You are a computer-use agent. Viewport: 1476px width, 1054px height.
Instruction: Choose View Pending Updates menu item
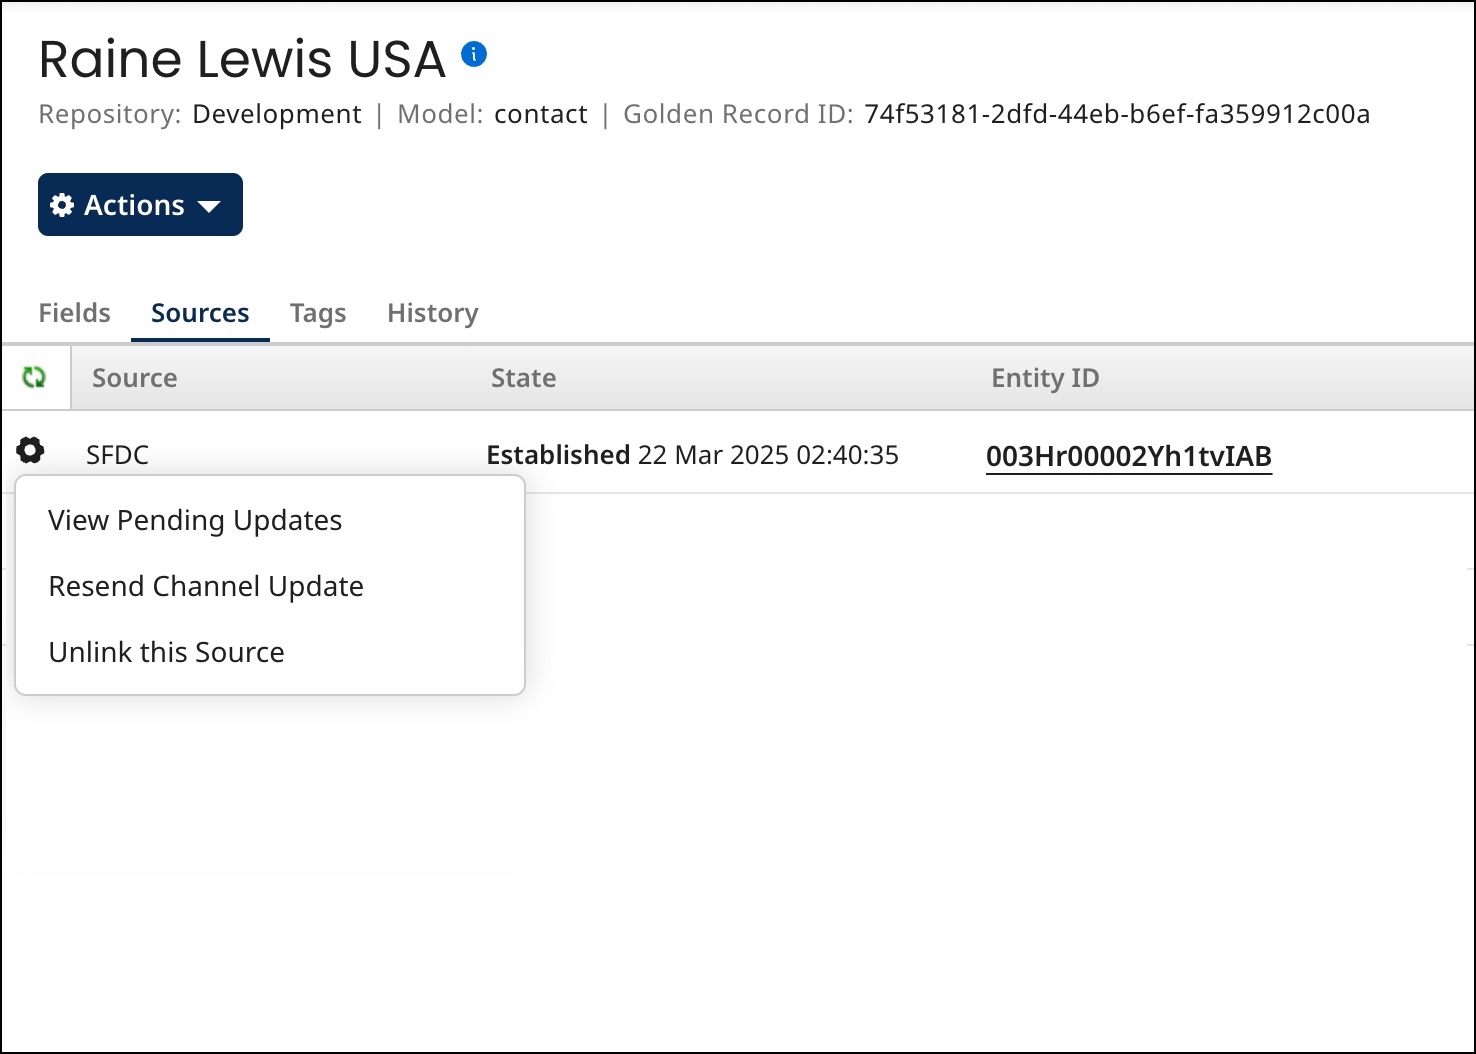coord(195,520)
